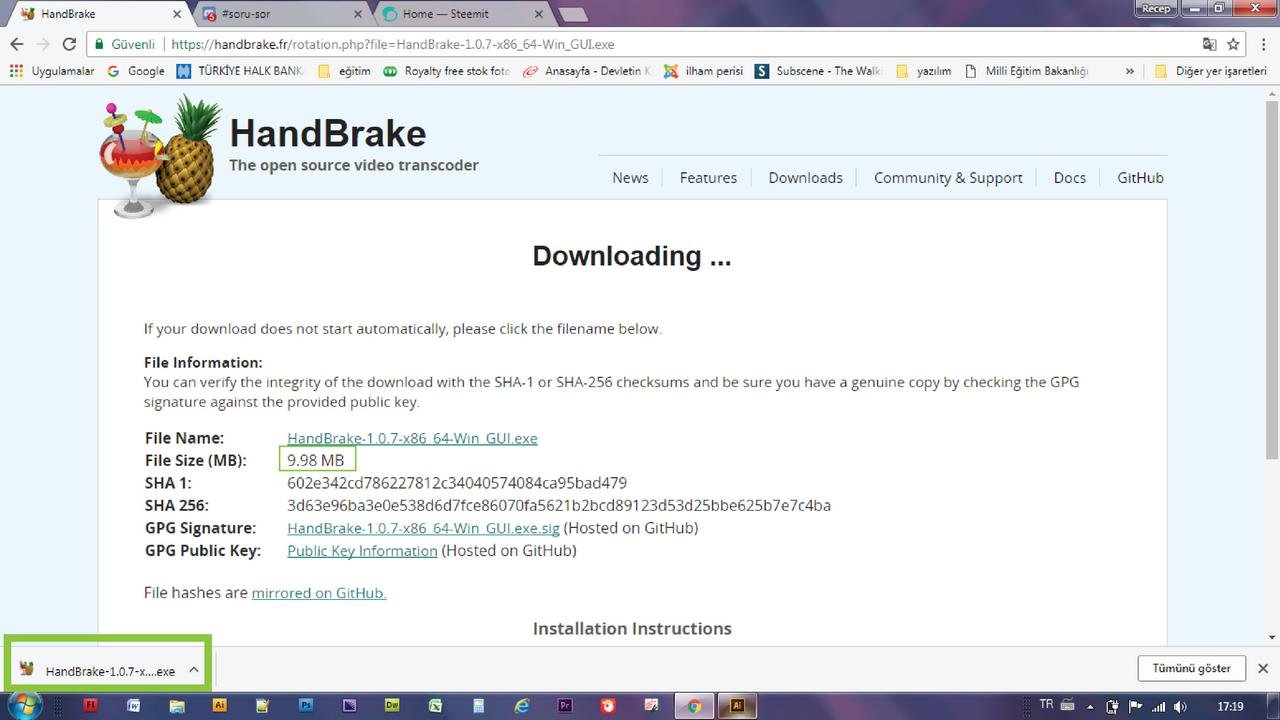Open the Public Key Information link
Viewport: 1280px width, 720px height.
click(x=362, y=551)
